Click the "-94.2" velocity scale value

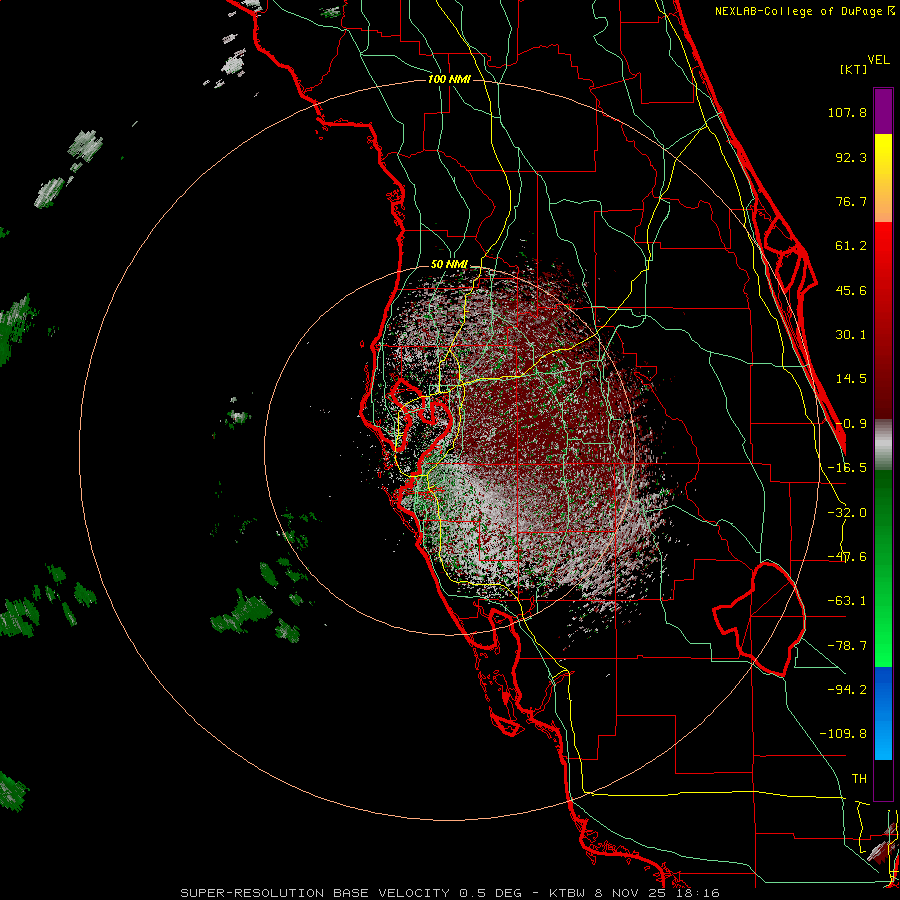pos(847,689)
